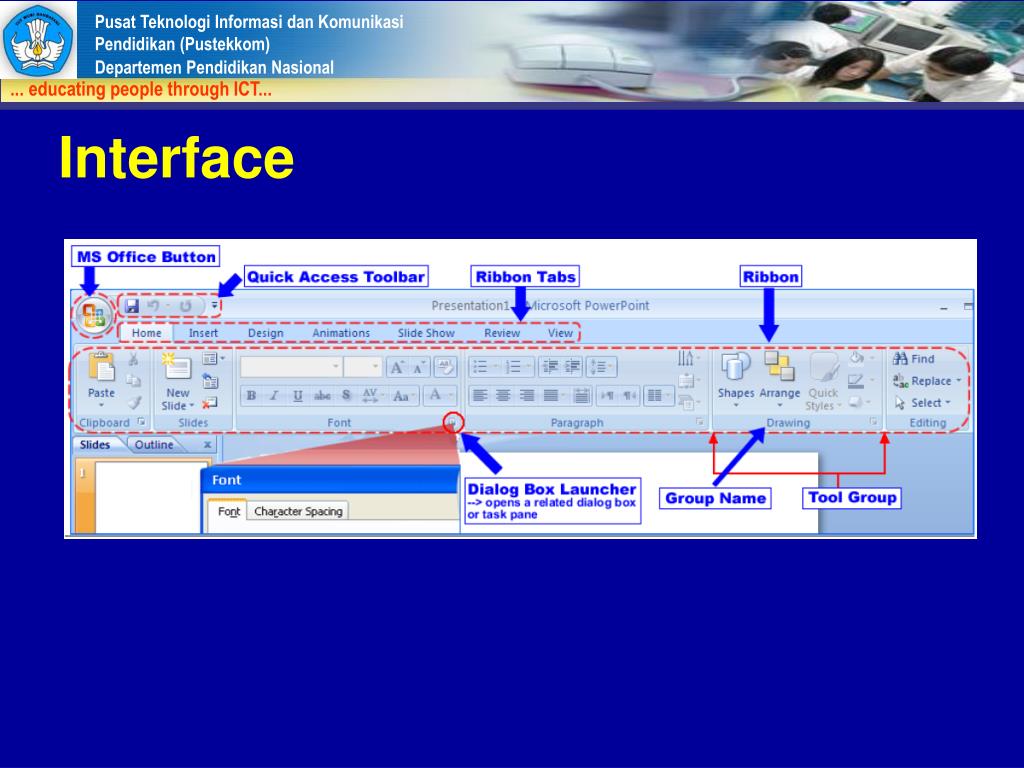This screenshot has width=1024, height=768.
Task: Open the View ribbon tab
Action: click(560, 333)
